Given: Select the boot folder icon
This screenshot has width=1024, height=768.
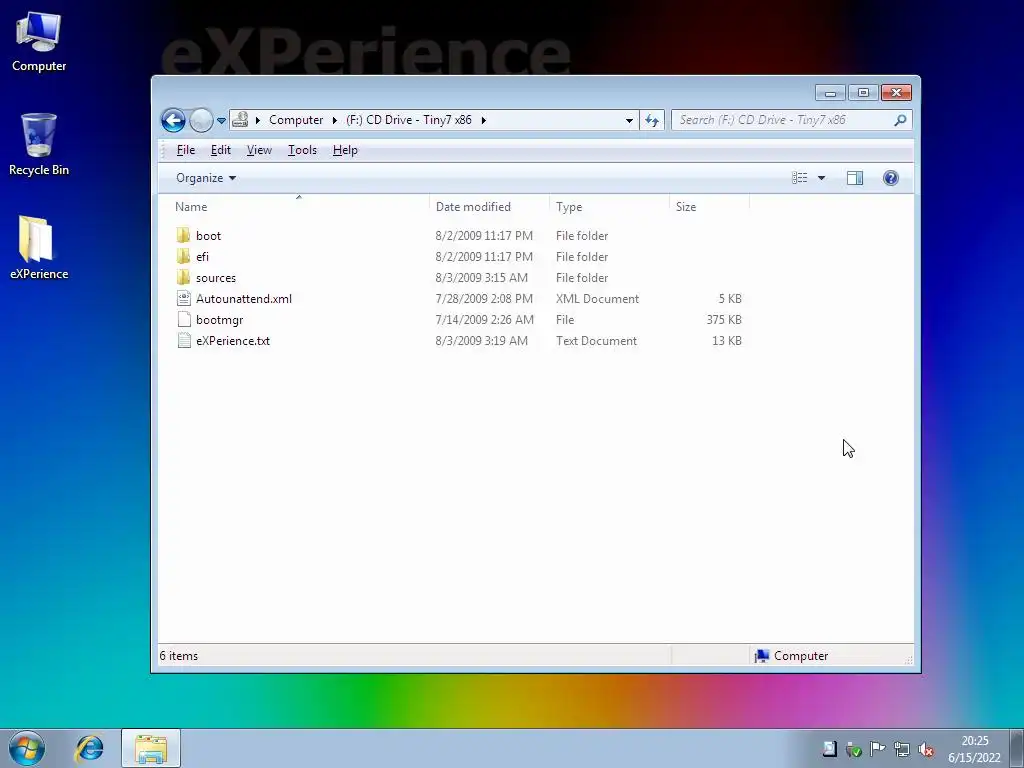Looking at the screenshot, I should (x=184, y=235).
